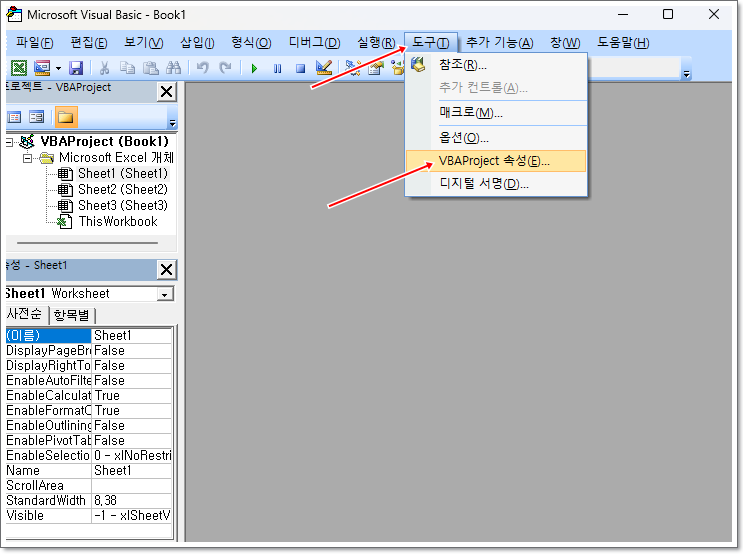Choose 디지털 서명(D)... menu entry
Image resolution: width=744 pixels, height=554 pixels.
tap(497, 183)
